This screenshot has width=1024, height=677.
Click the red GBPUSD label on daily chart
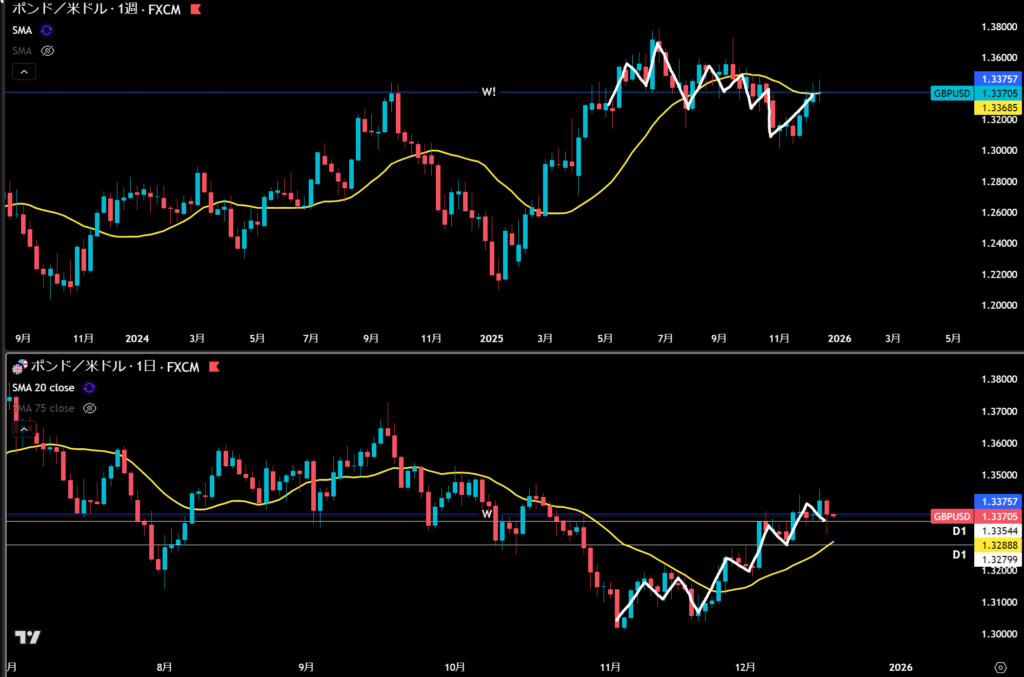[x=950, y=516]
